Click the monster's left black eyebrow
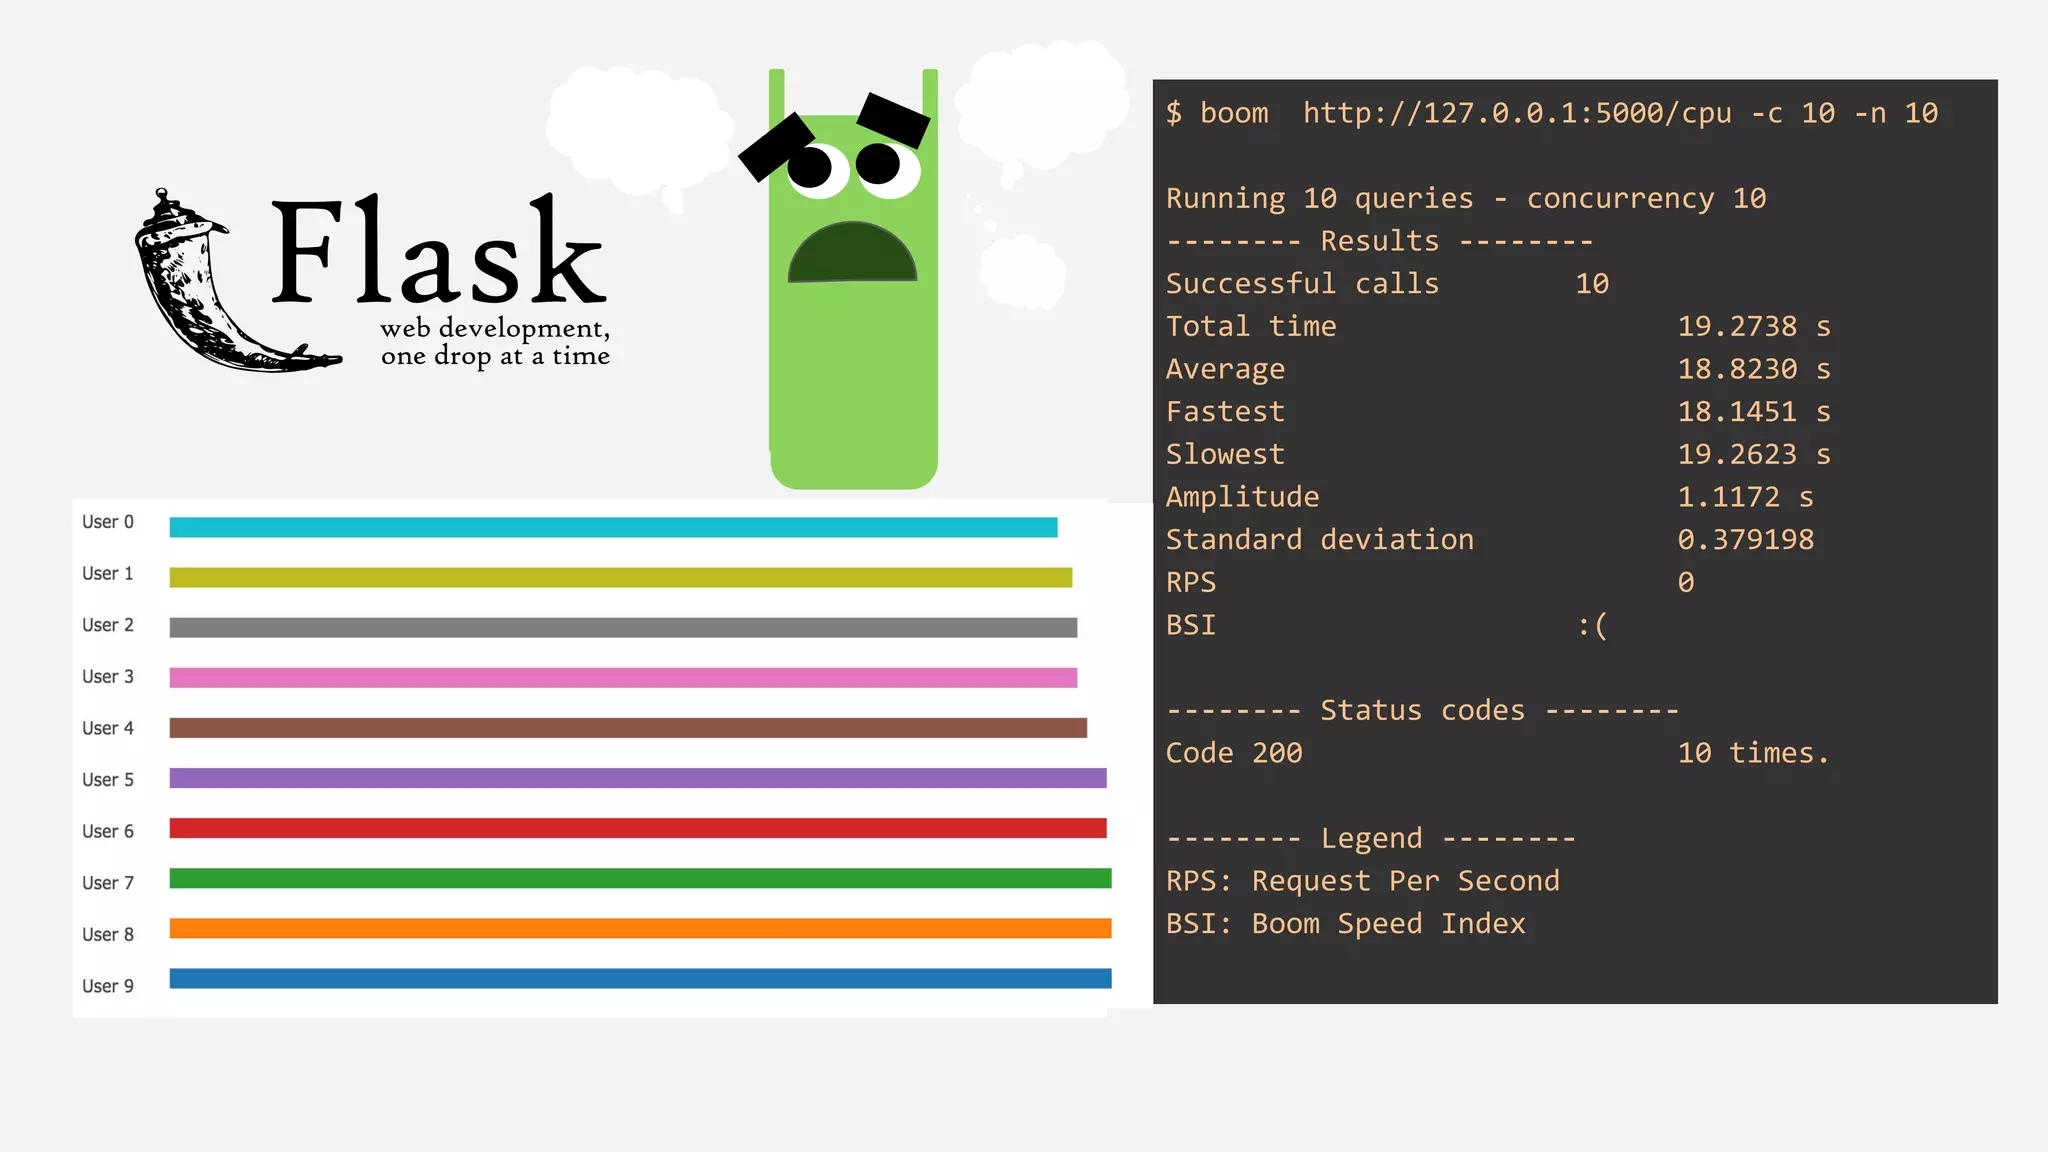2048x1152 pixels. coord(776,147)
